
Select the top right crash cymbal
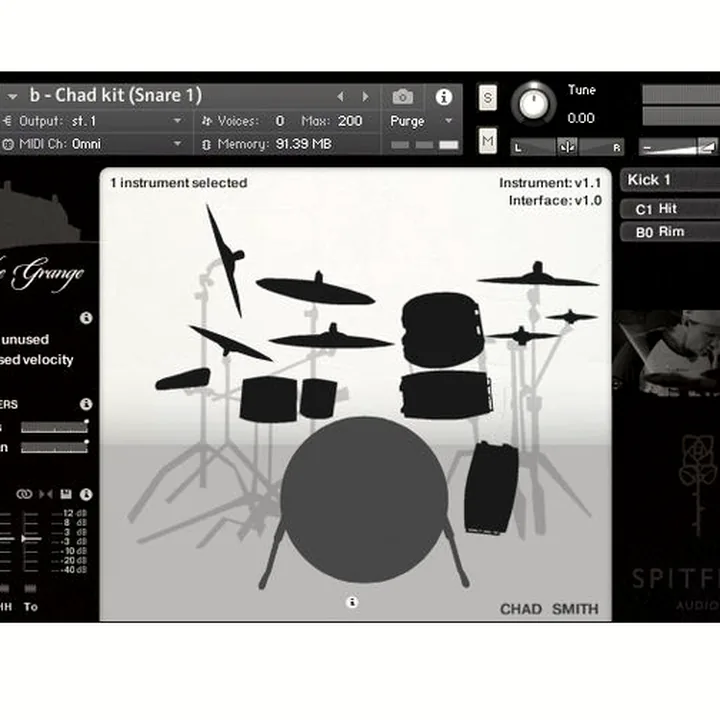[538, 276]
